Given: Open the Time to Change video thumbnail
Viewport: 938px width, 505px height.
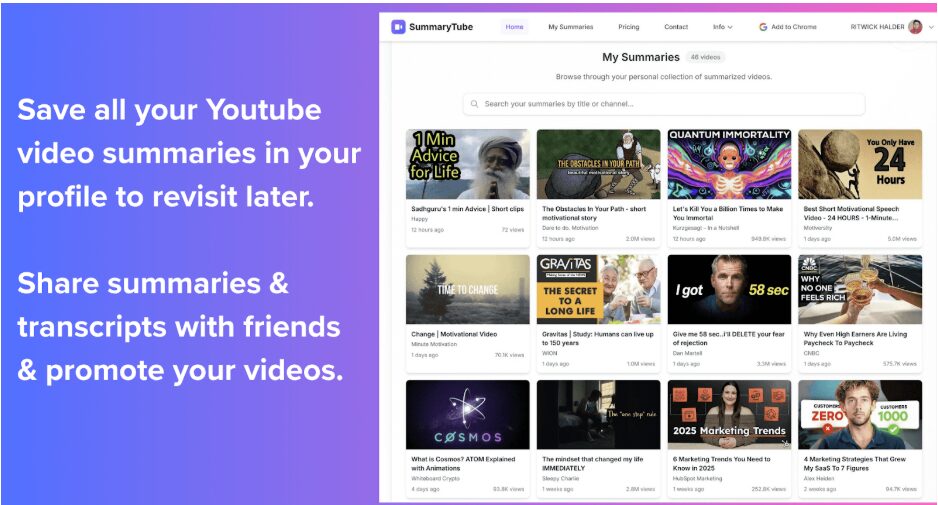Looking at the screenshot, I should [467, 289].
